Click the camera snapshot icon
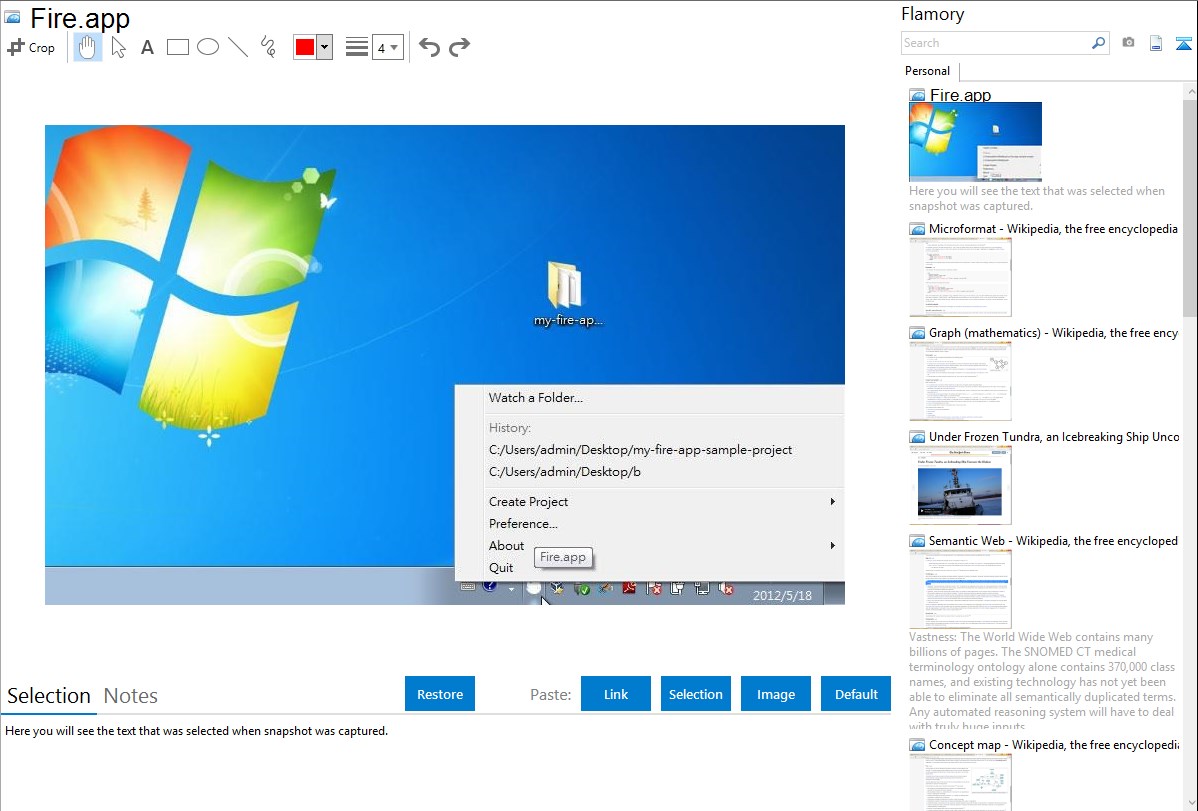The height and width of the screenshot is (811, 1198). pyautogui.click(x=1128, y=43)
